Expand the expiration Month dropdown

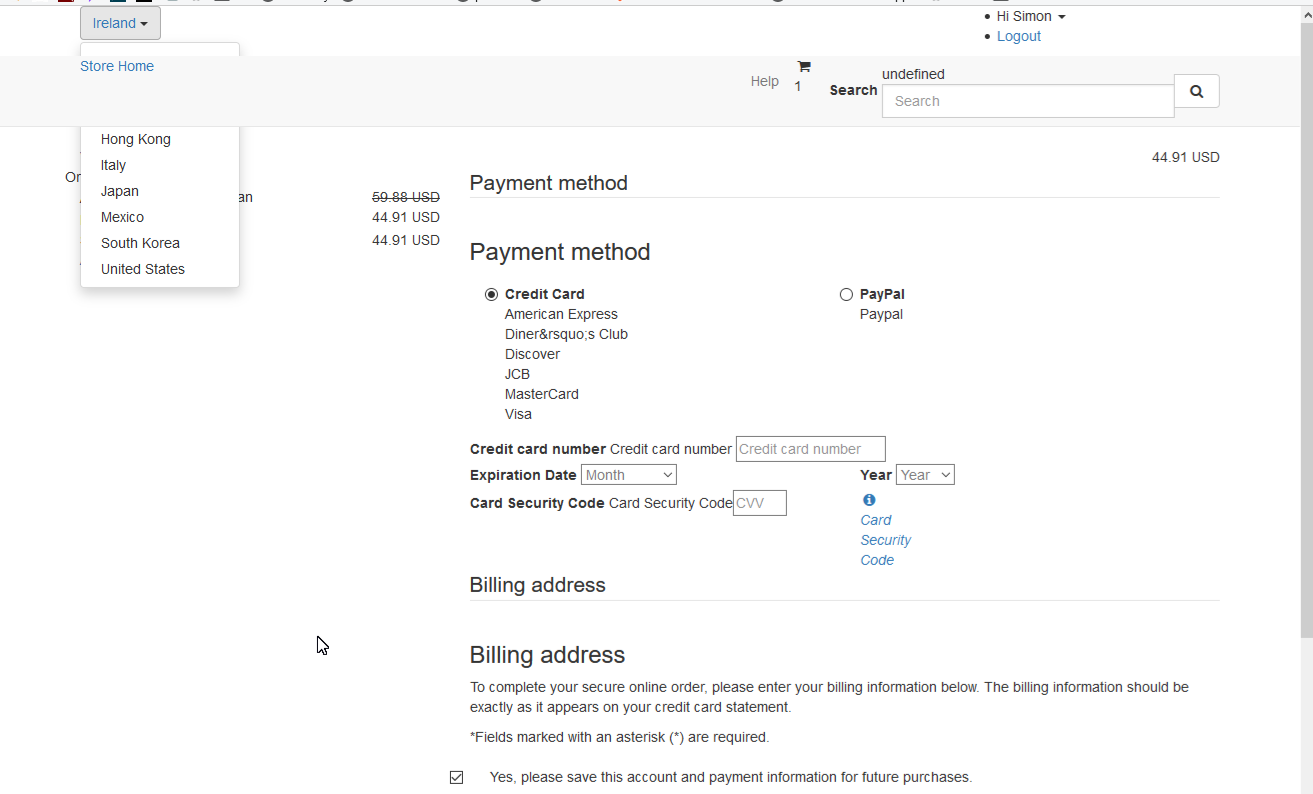pyautogui.click(x=628, y=475)
